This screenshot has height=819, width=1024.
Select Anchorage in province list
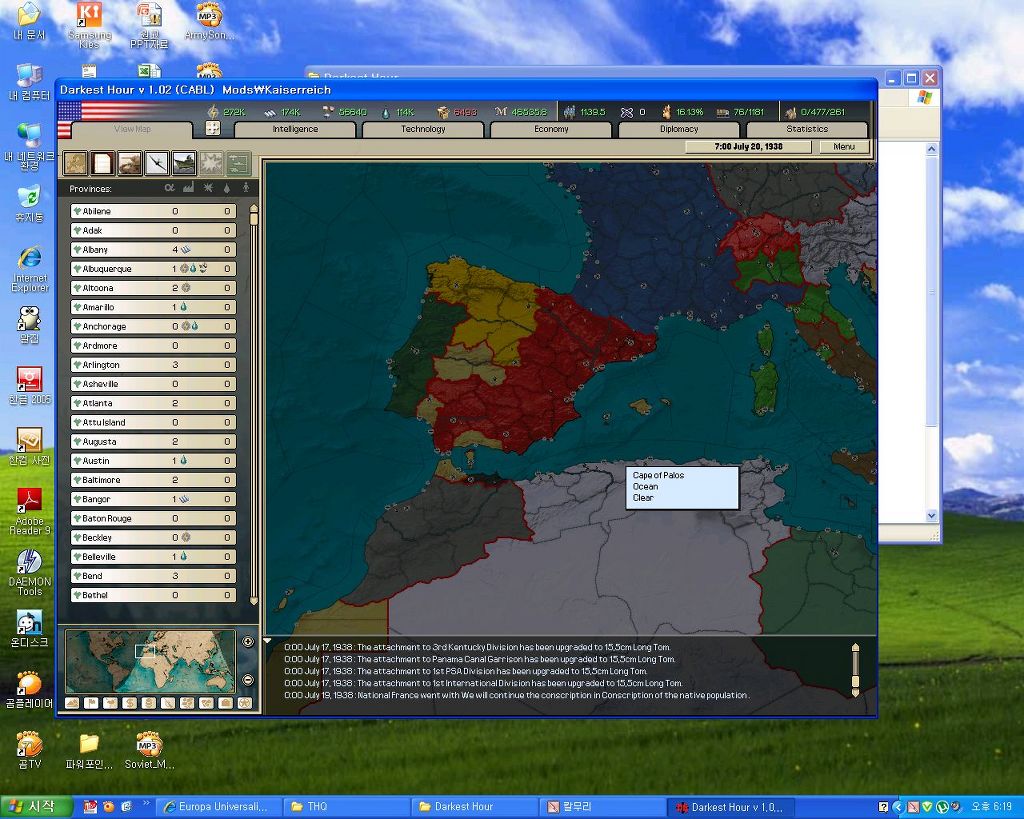[x=153, y=326]
